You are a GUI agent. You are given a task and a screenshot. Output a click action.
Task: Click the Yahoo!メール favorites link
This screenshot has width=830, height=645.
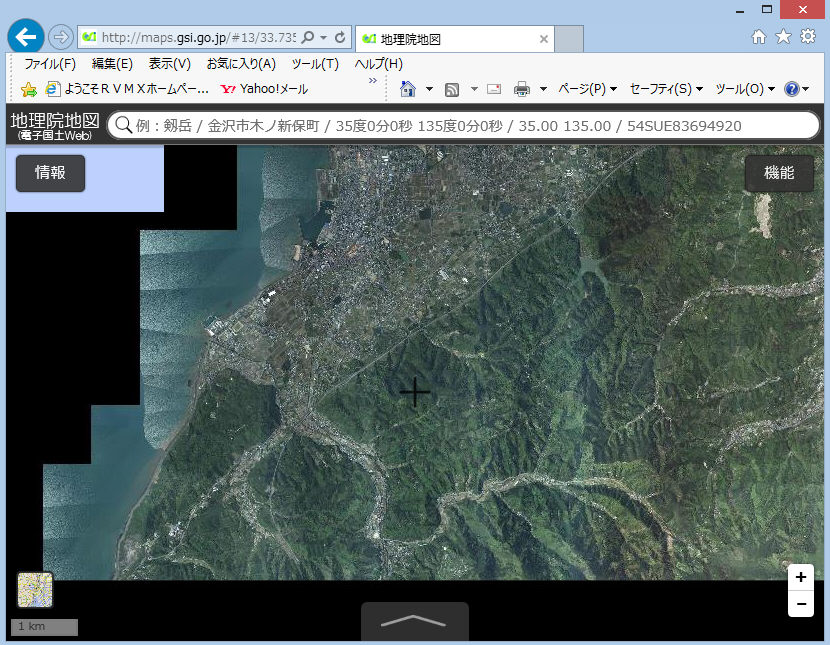click(264, 89)
